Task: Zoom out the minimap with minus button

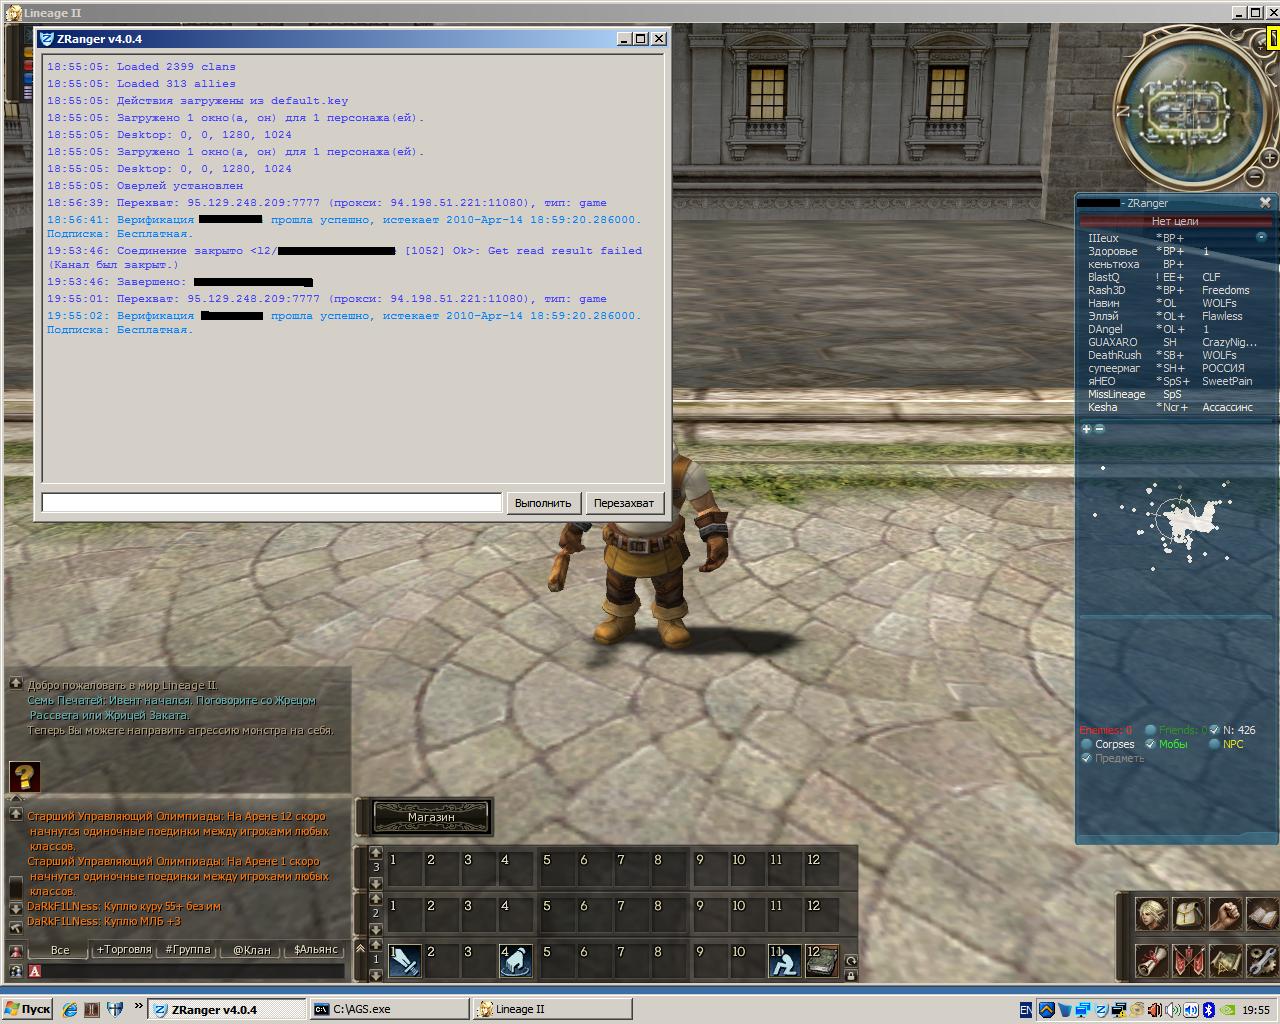Action: pos(1255,178)
